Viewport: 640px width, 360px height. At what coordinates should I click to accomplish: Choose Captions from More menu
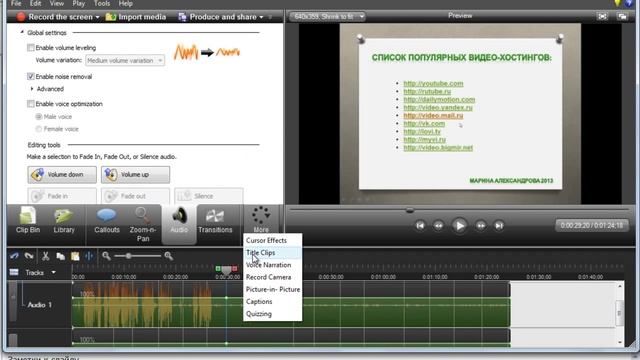pos(273,302)
